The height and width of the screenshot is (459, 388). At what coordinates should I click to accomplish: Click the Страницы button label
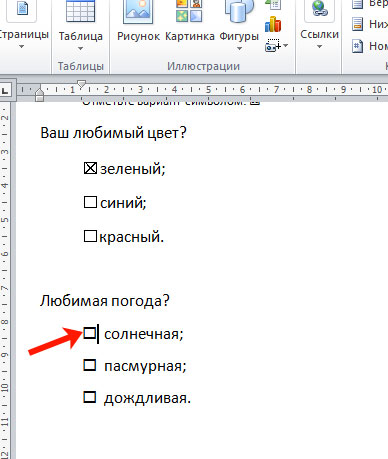[x=24, y=34]
